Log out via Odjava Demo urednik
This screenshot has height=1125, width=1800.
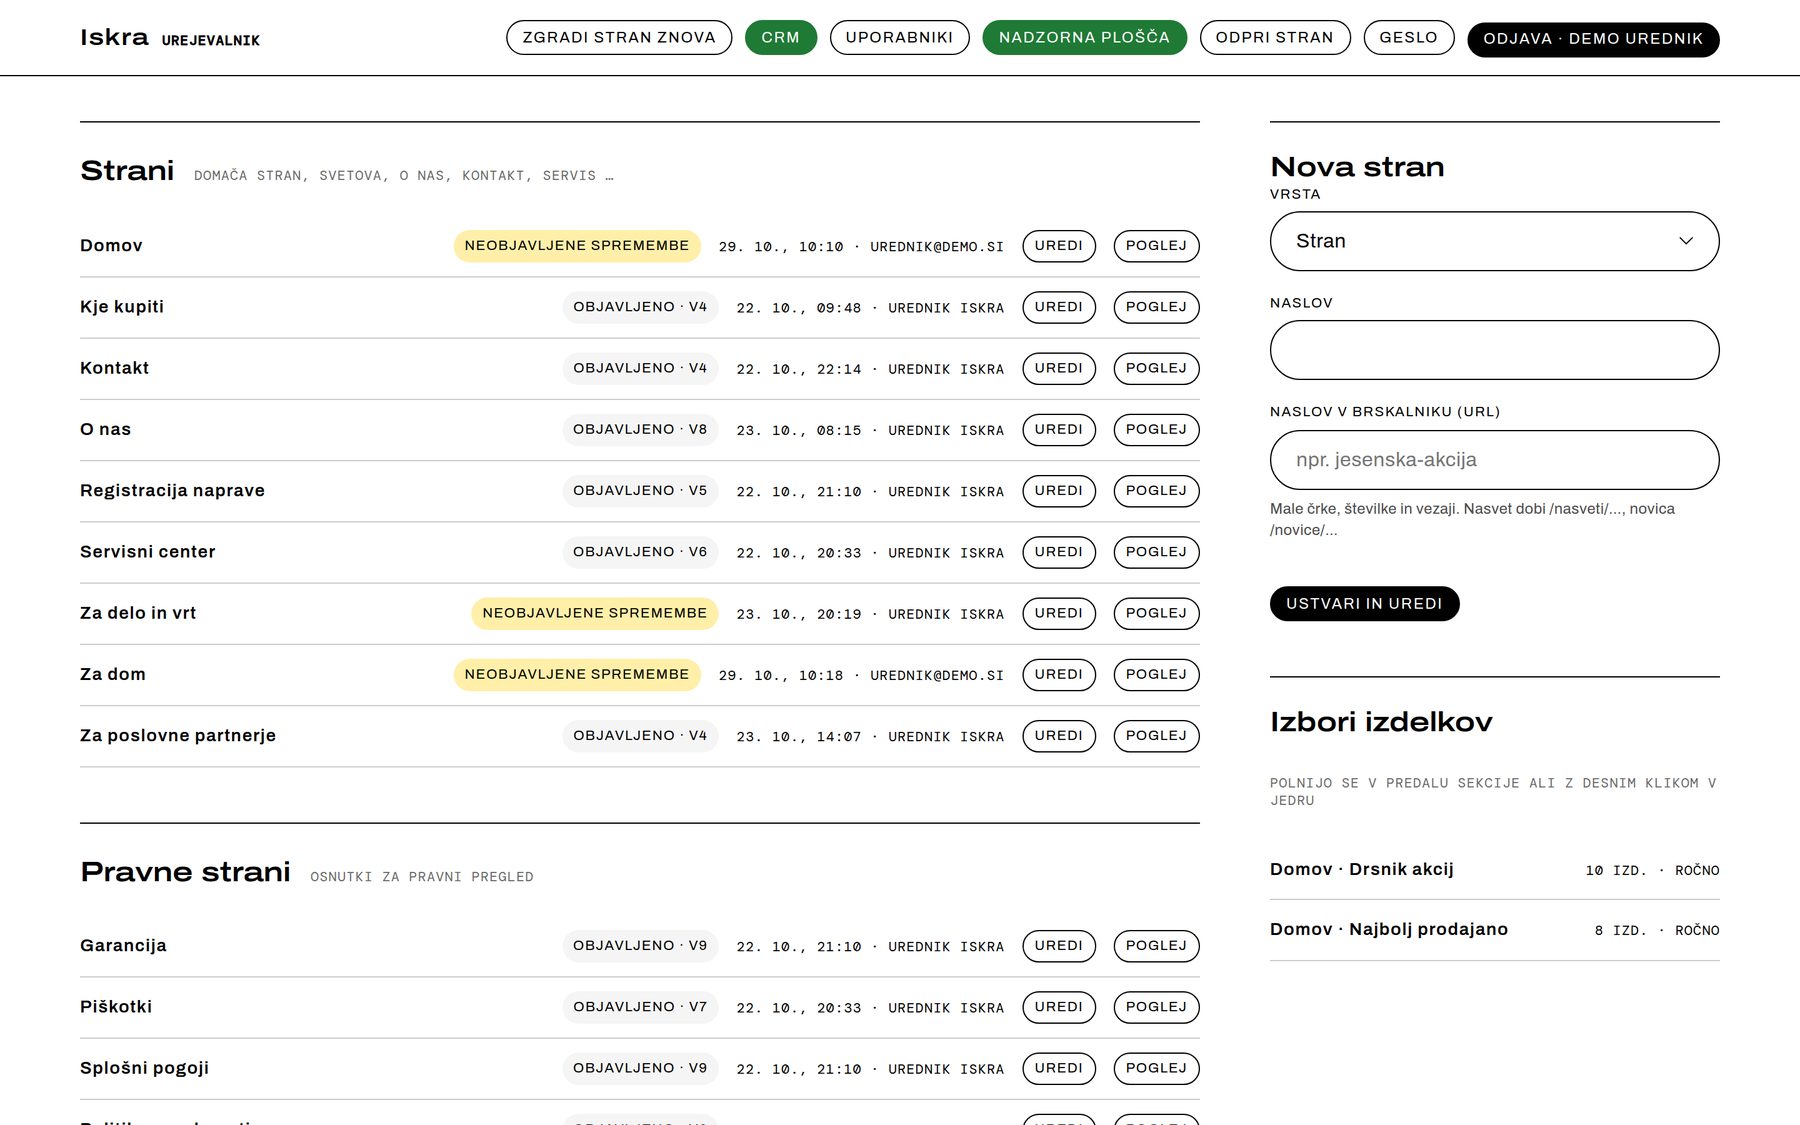point(1593,39)
